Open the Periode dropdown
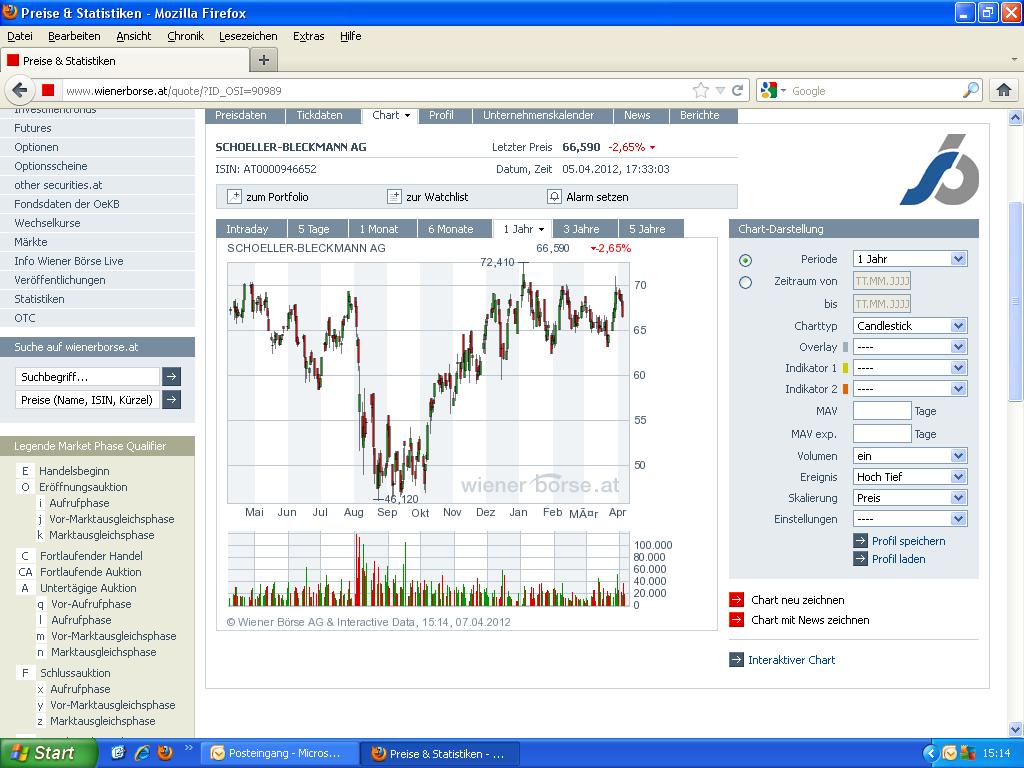 (x=910, y=259)
